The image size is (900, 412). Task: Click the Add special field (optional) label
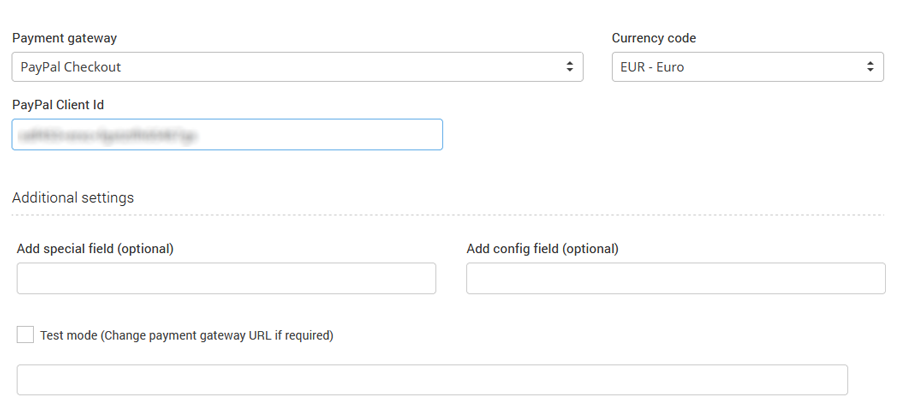click(x=95, y=249)
